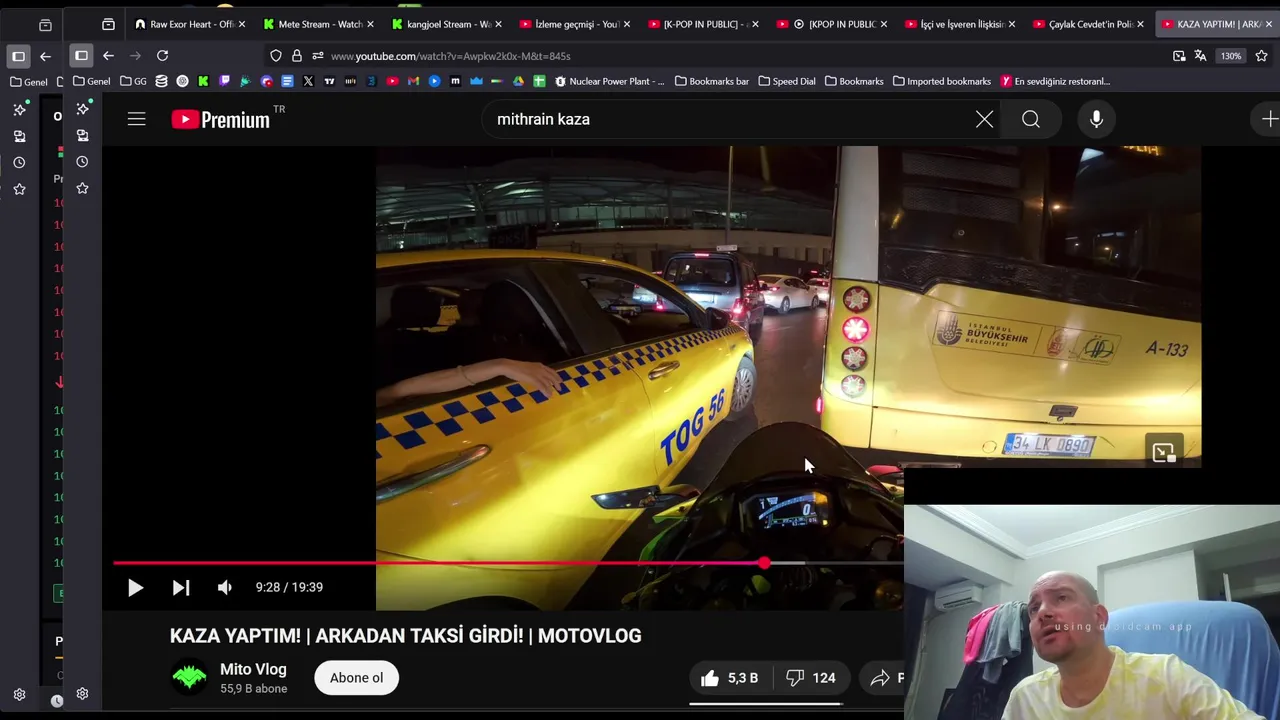
Task: View site security padlock info
Action: click(297, 56)
